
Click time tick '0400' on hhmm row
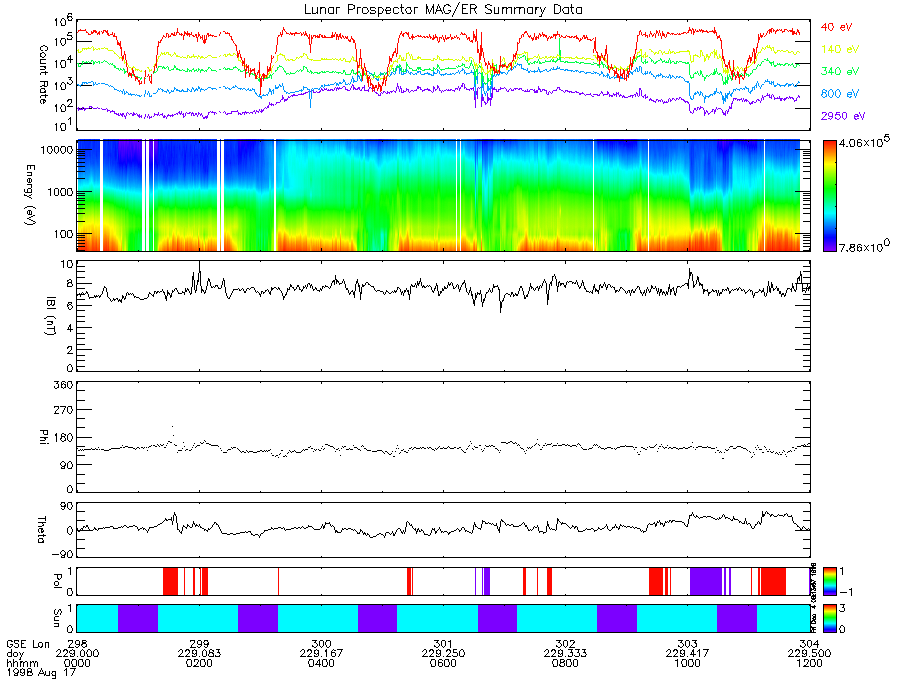[x=321, y=663]
